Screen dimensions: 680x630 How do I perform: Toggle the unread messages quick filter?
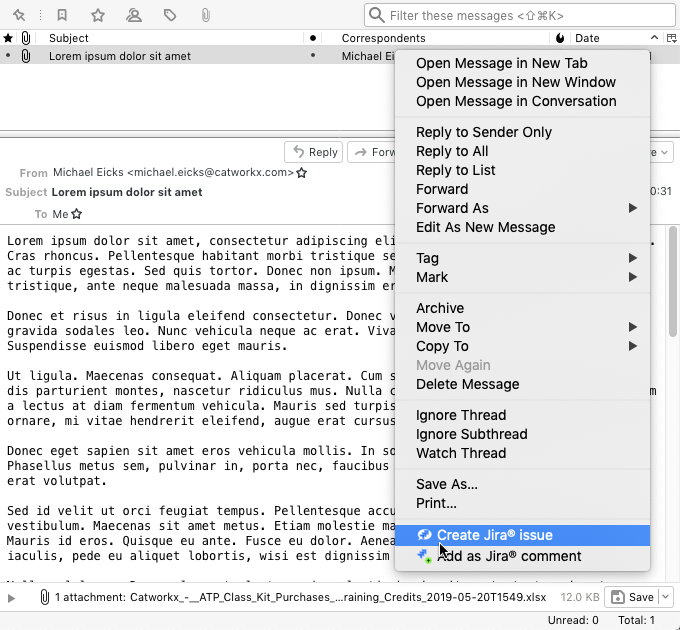(x=62, y=15)
